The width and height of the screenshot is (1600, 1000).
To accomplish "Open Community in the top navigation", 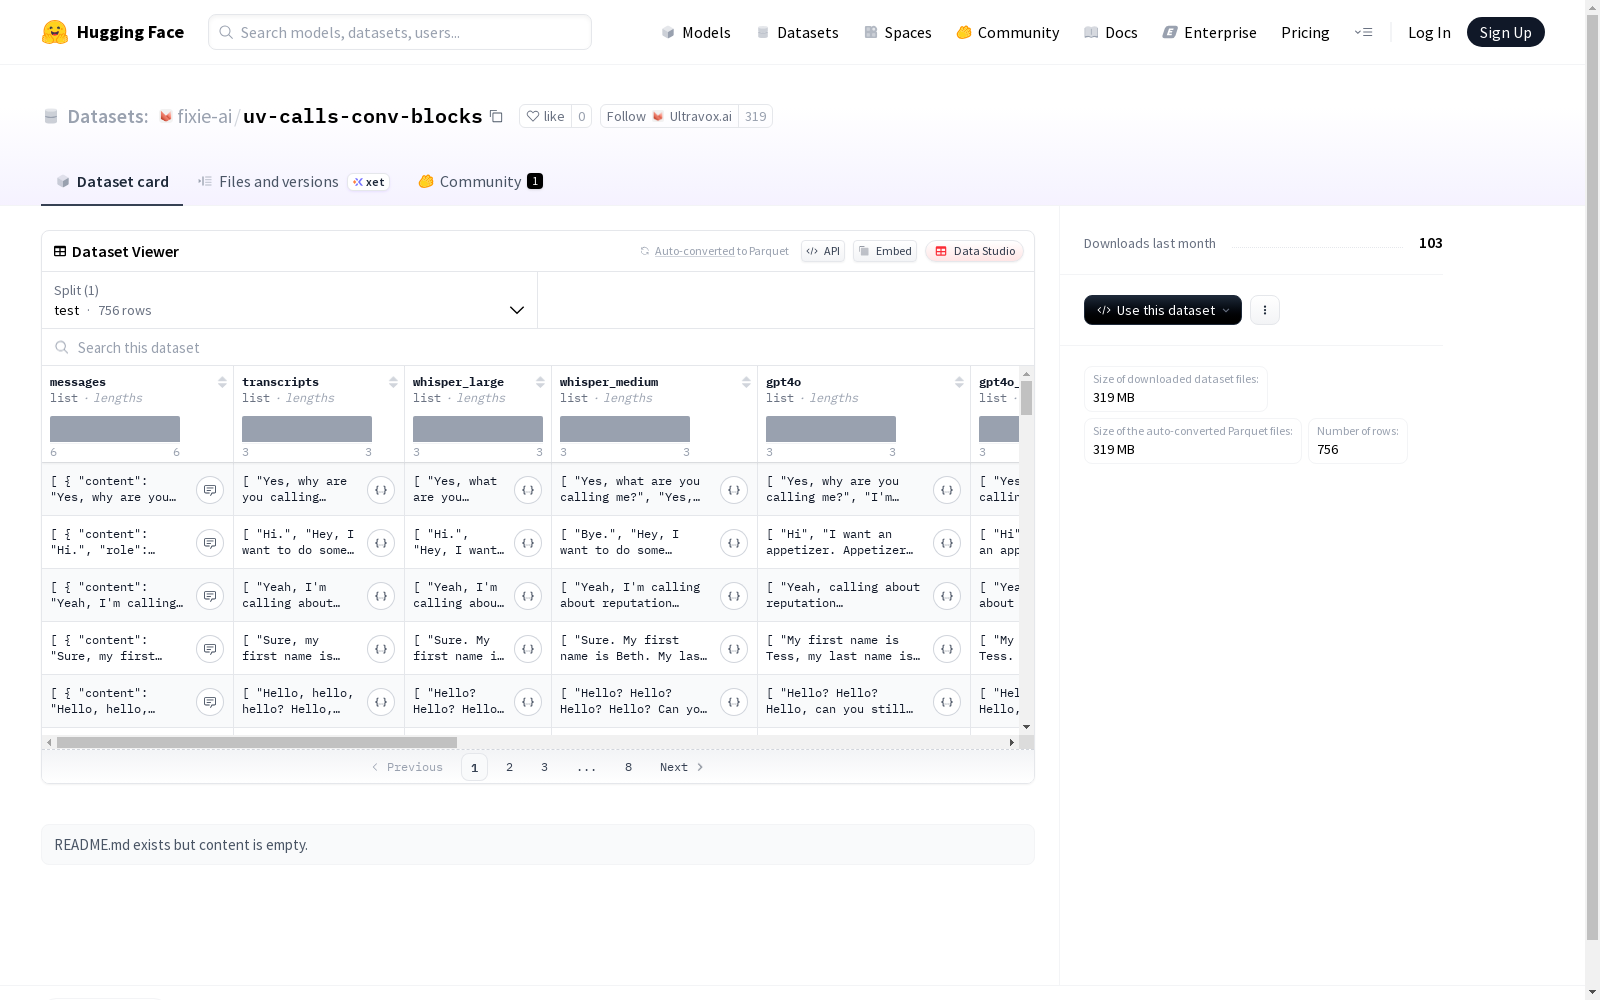I will click(x=1007, y=32).
